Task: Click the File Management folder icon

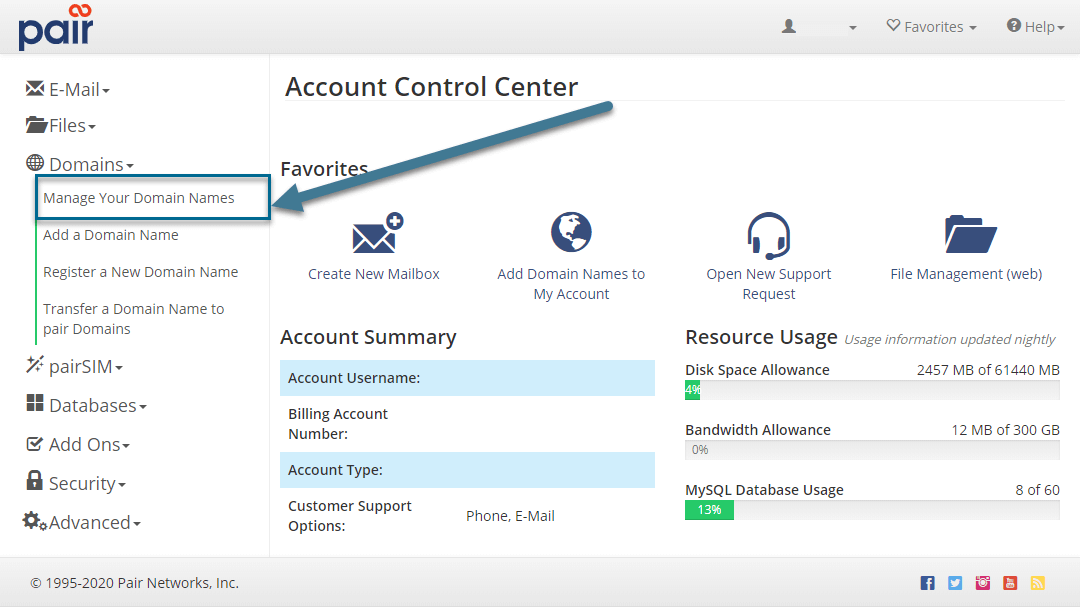Action: pyautogui.click(x=970, y=234)
